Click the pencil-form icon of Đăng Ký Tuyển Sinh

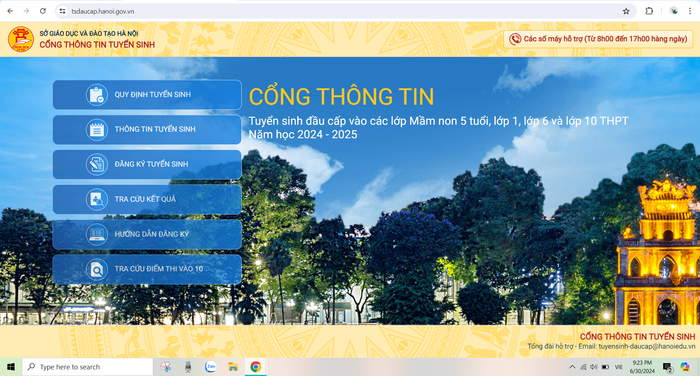click(x=97, y=164)
